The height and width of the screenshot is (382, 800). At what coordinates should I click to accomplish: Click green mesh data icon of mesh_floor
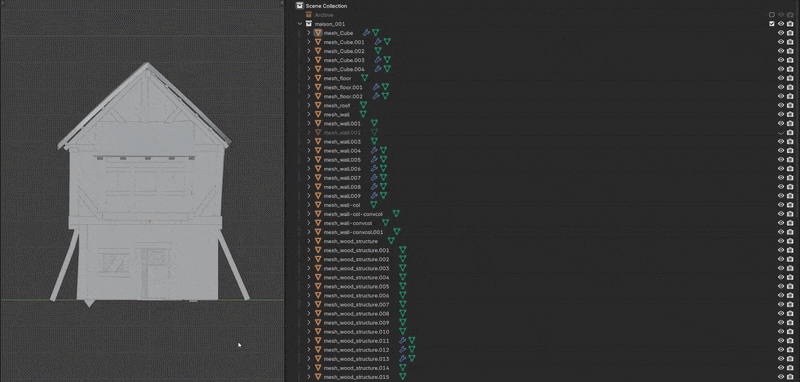pyautogui.click(x=364, y=78)
